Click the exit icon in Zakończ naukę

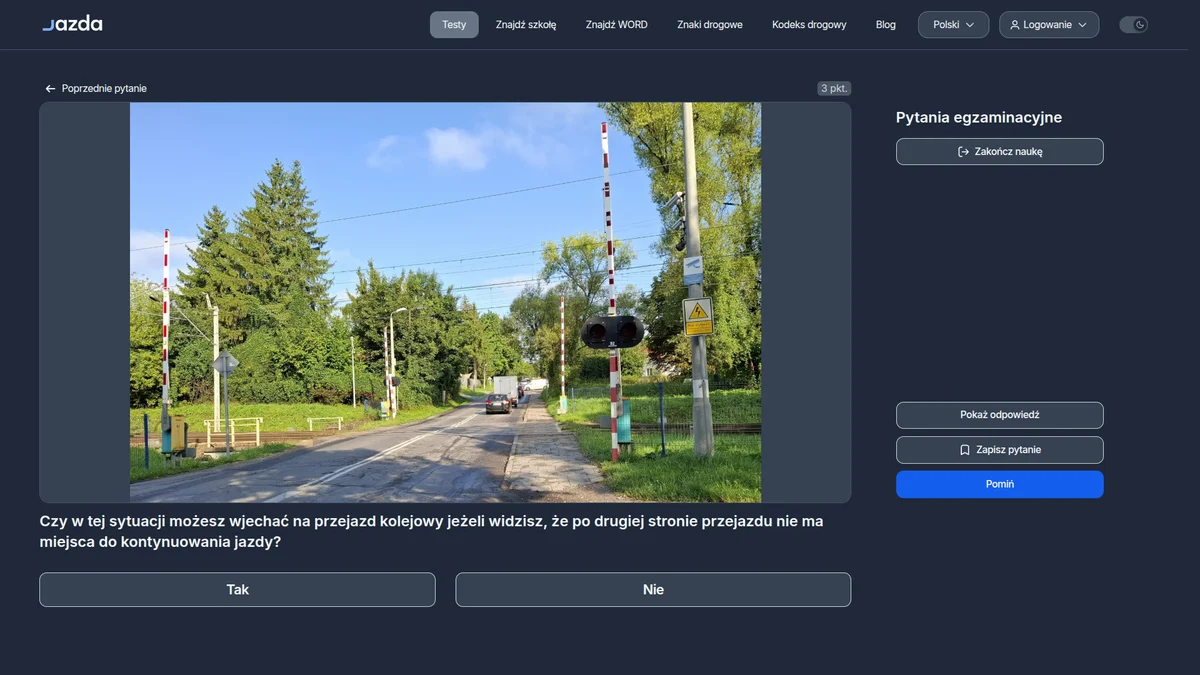click(963, 152)
